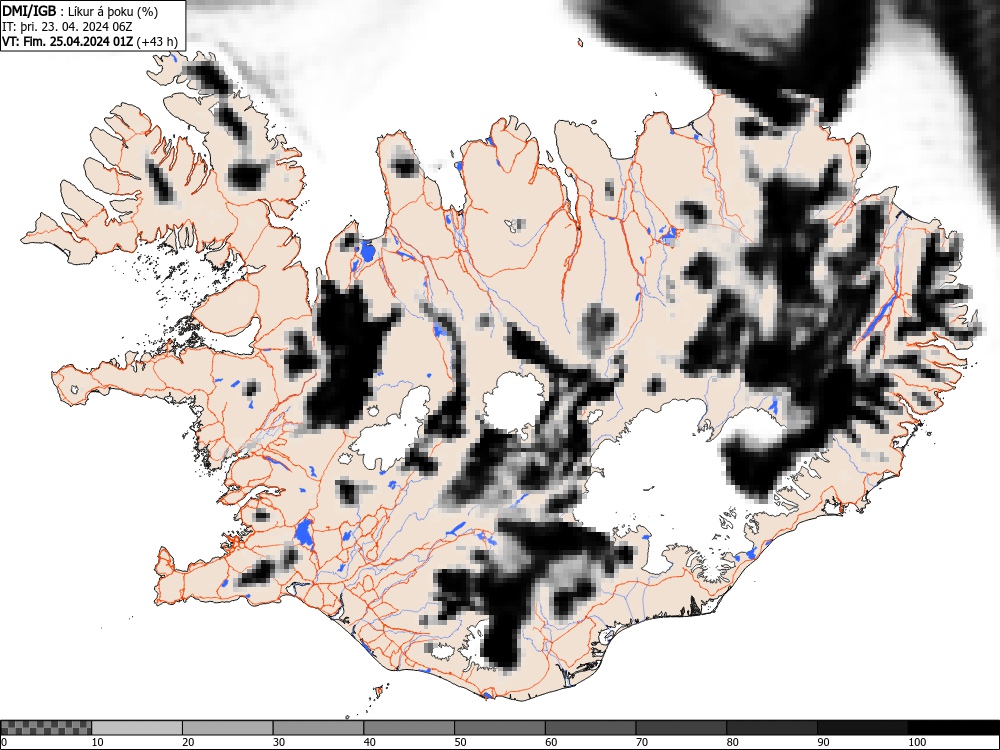Image resolution: width=1000 pixels, height=750 pixels.
Task: Click the legend label '40'
Action: click(x=369, y=742)
